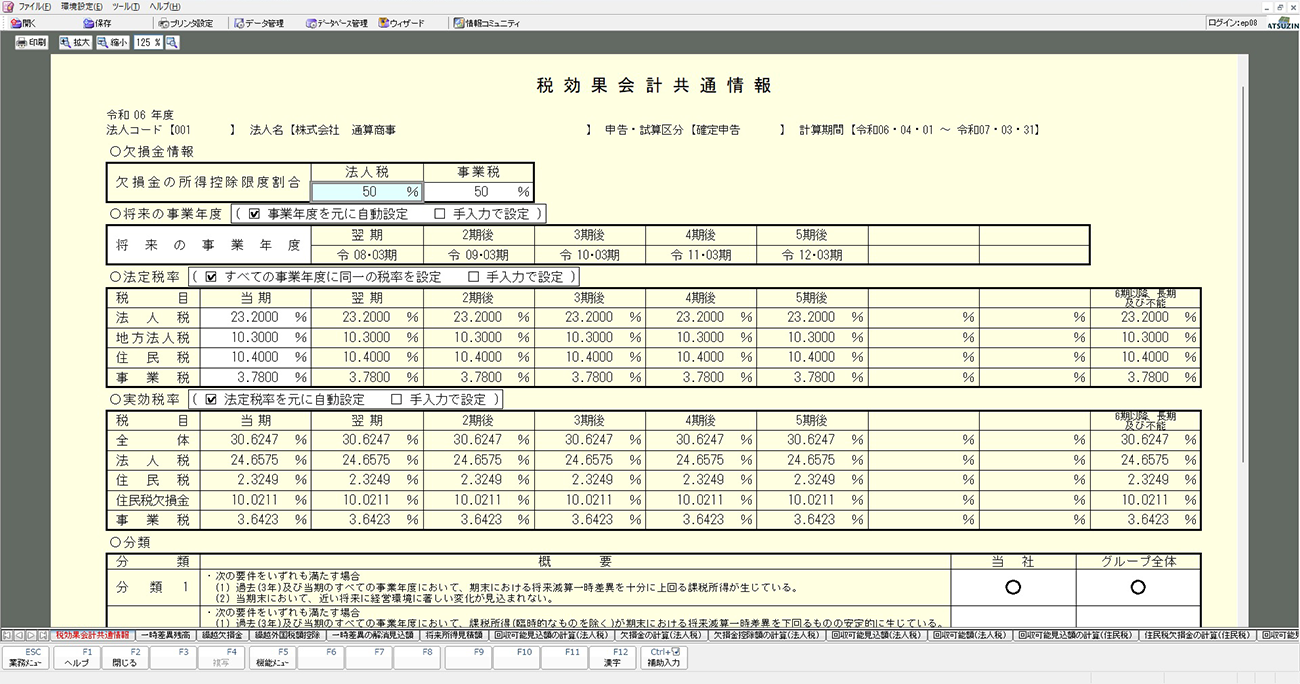Open the データ管理 data management tool
The image size is (1300, 684).
[x=258, y=23]
